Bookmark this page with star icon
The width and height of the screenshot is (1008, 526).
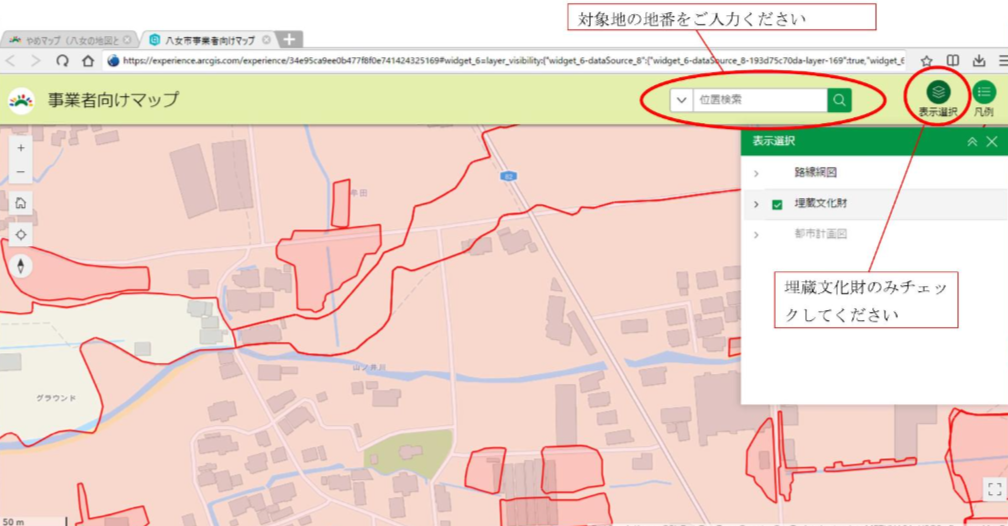(926, 61)
